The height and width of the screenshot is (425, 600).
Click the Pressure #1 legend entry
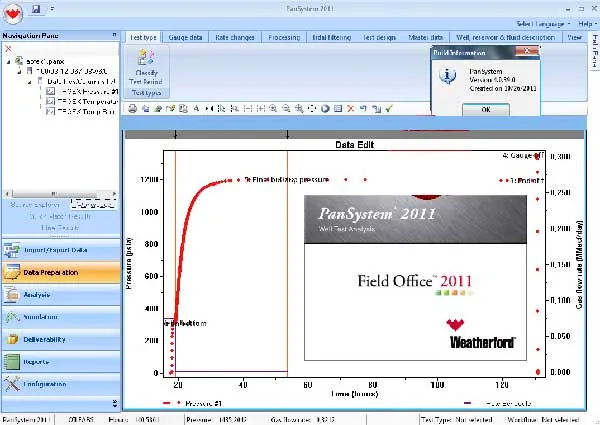[x=192, y=403]
